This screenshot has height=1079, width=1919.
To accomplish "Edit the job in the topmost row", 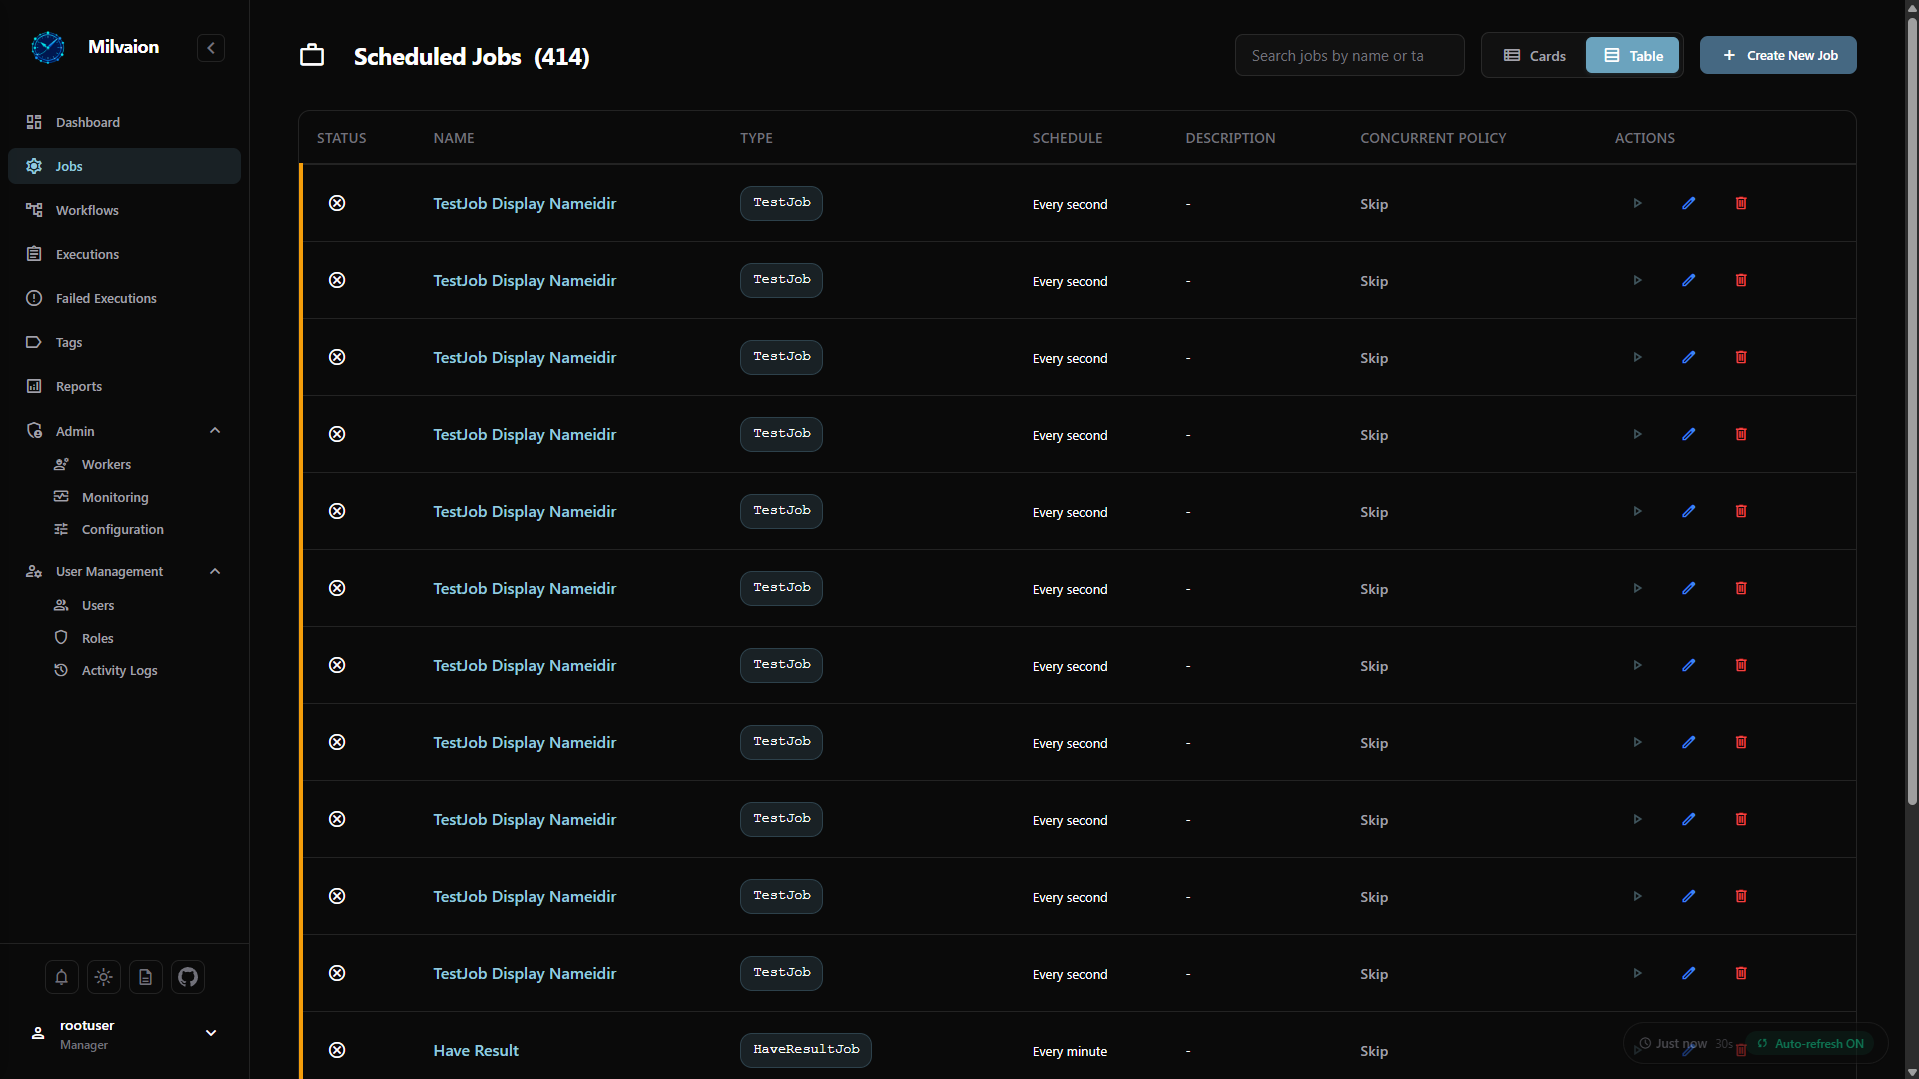I will coord(1689,203).
